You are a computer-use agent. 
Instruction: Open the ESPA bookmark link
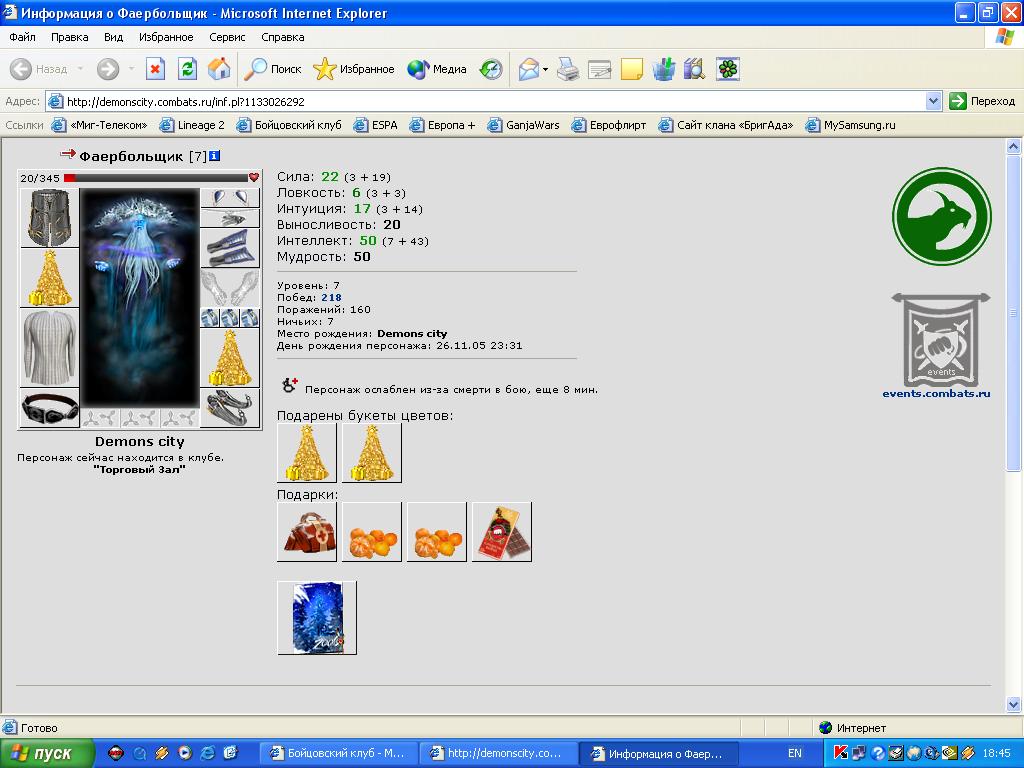point(376,125)
